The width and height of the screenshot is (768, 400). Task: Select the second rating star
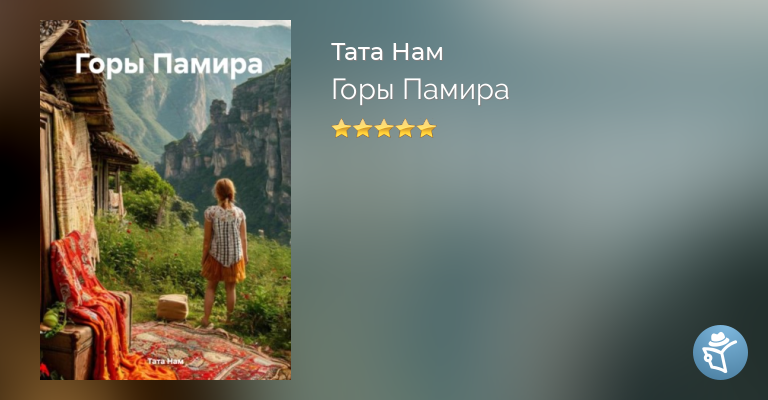point(363,129)
